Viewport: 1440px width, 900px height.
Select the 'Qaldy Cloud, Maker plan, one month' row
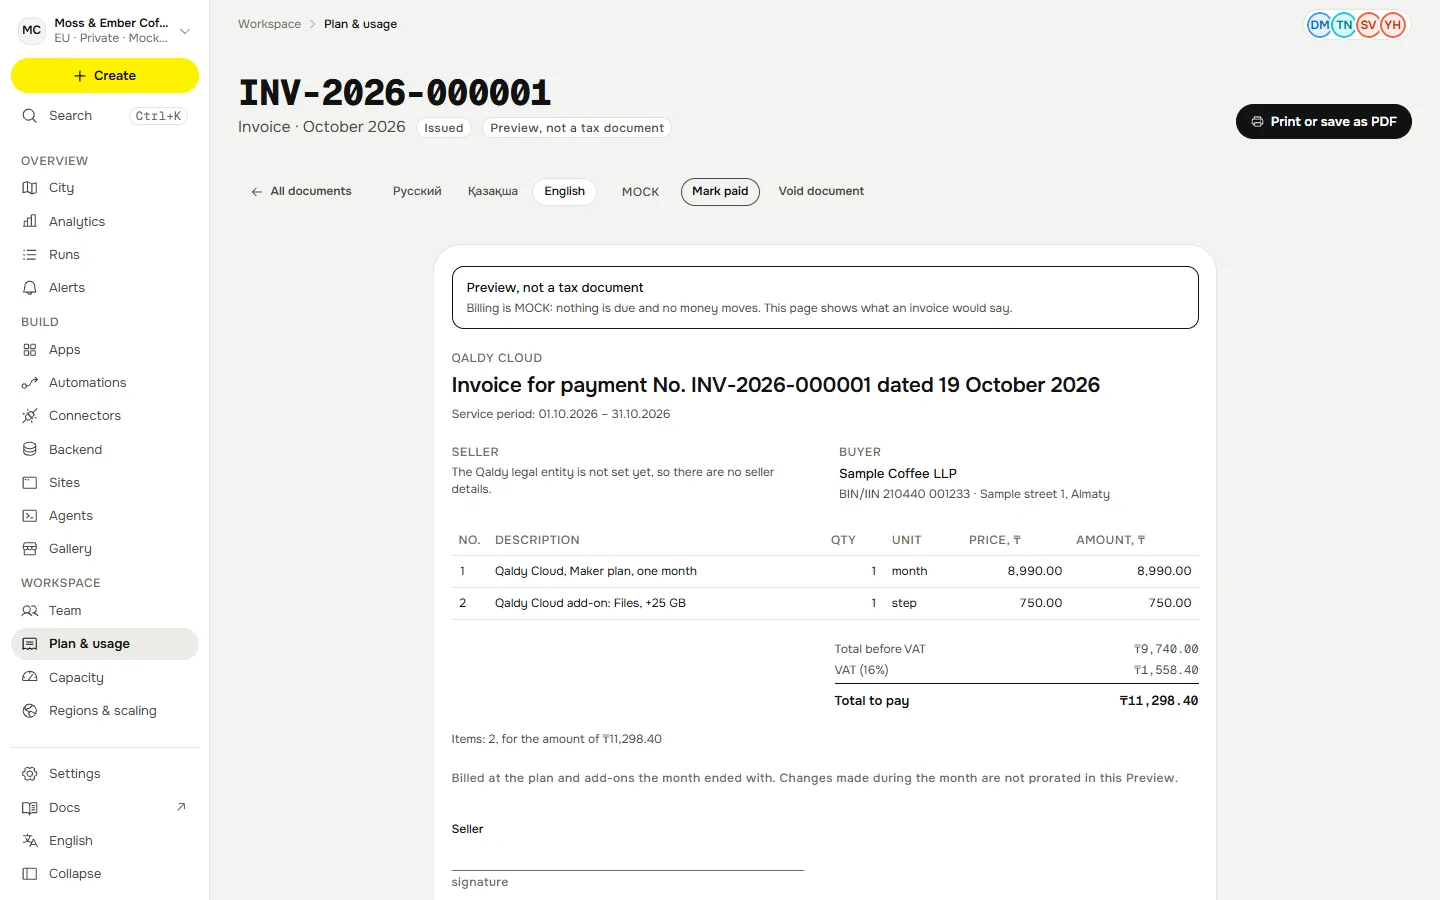click(x=825, y=571)
